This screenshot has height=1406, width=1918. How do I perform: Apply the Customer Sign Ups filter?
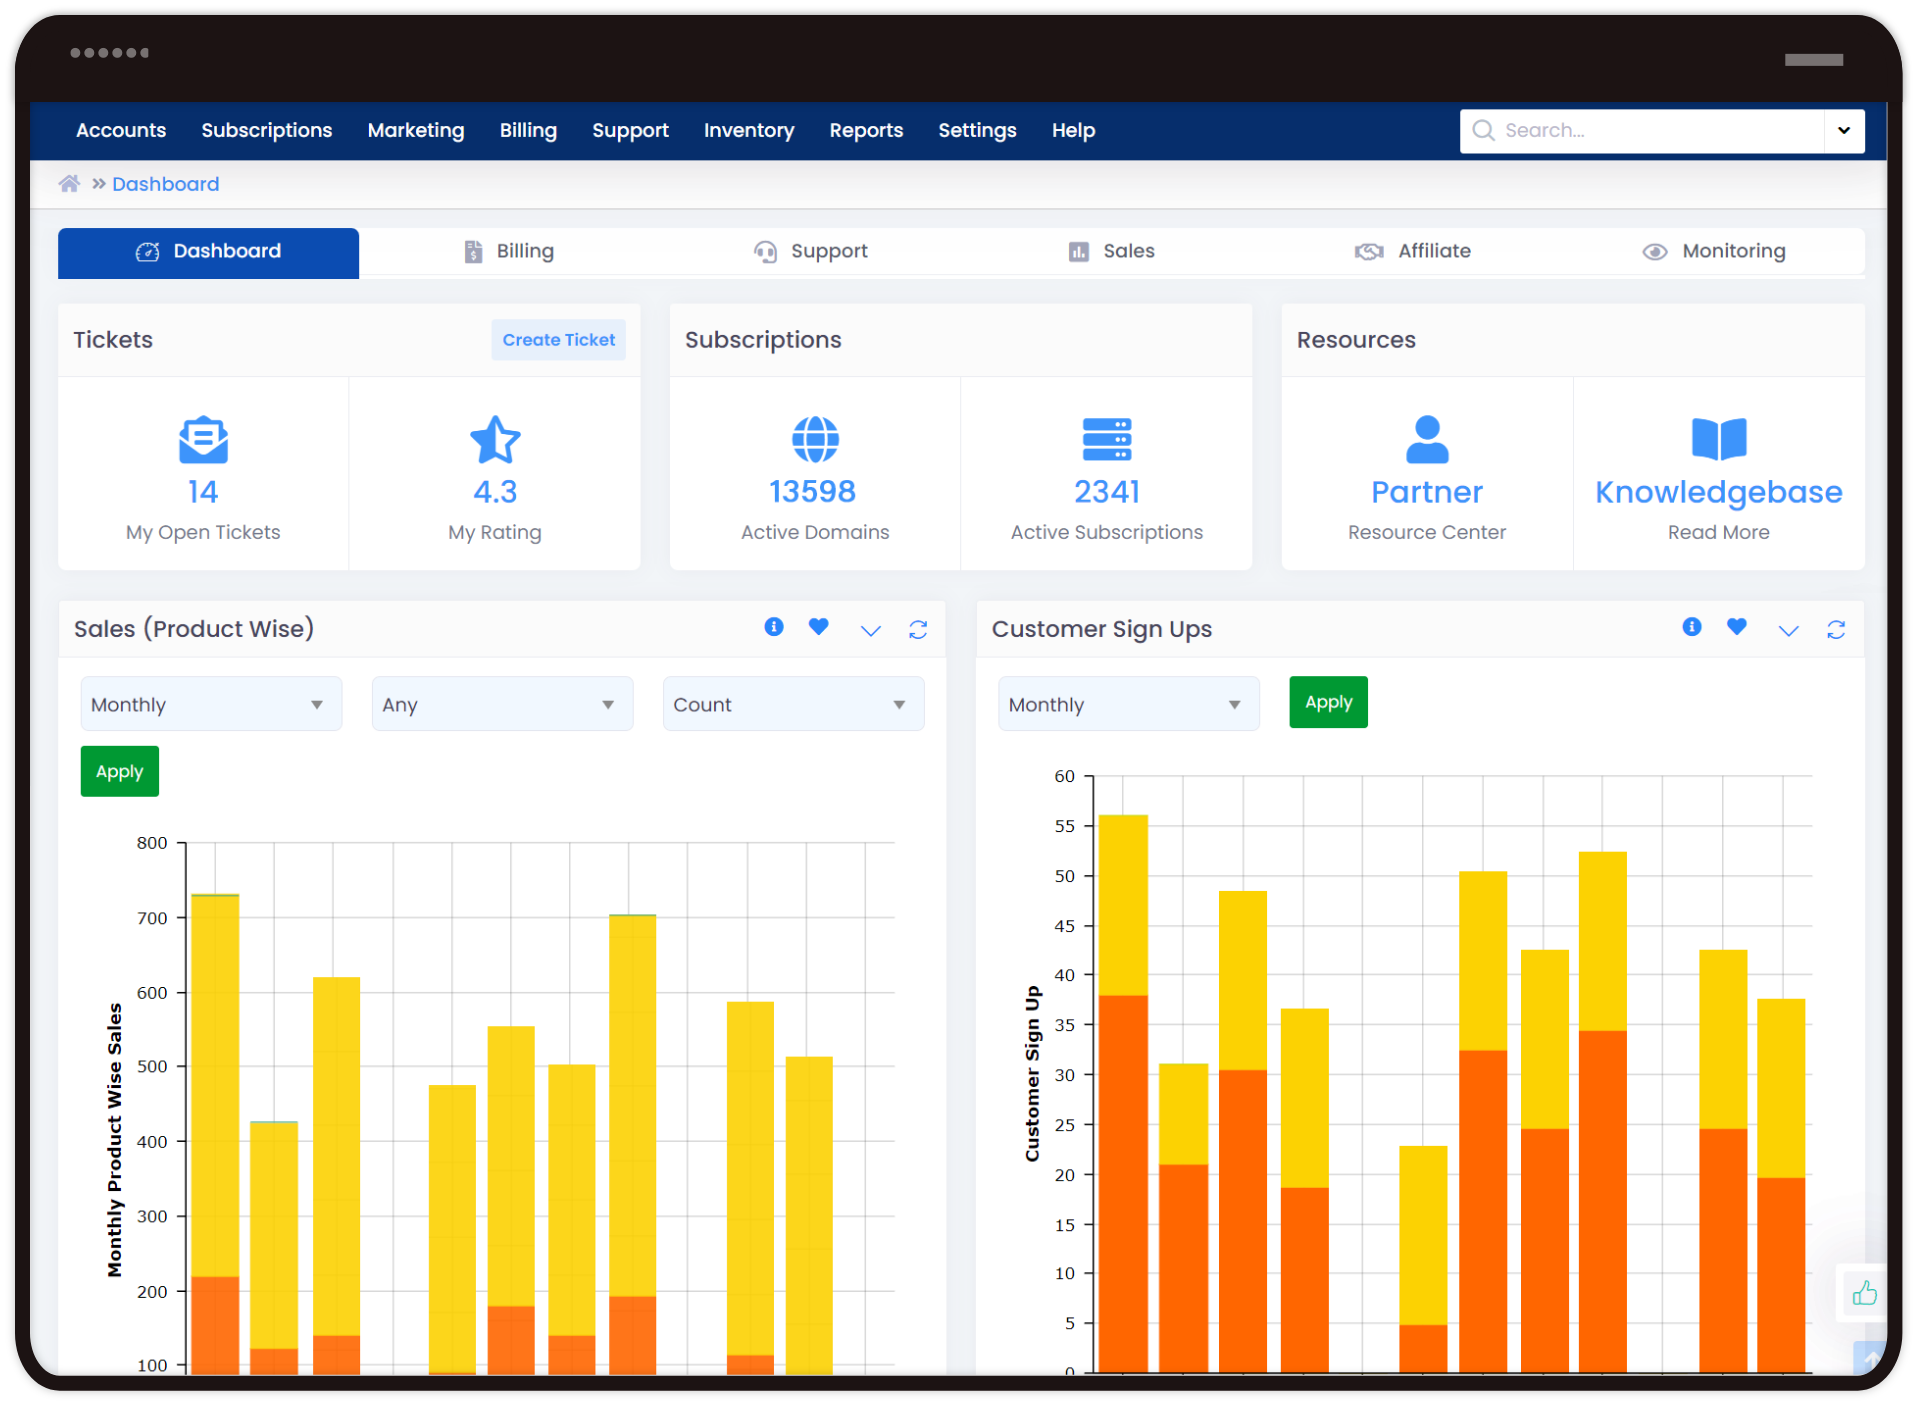[1327, 703]
